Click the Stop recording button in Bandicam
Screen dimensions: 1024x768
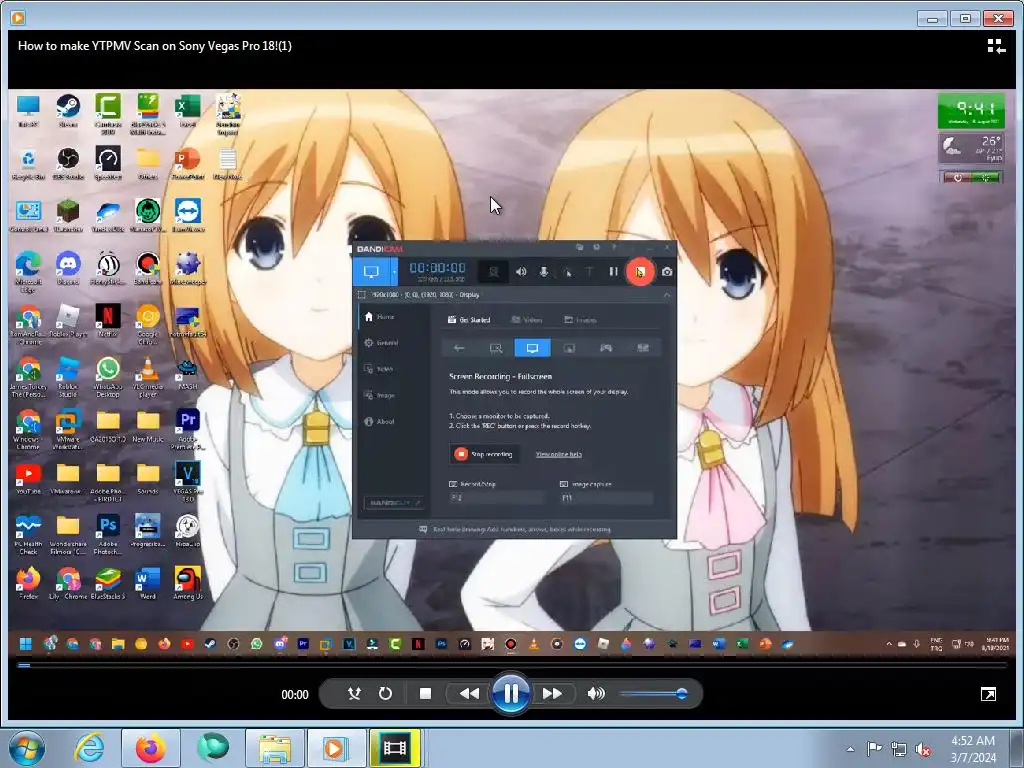[x=484, y=454]
